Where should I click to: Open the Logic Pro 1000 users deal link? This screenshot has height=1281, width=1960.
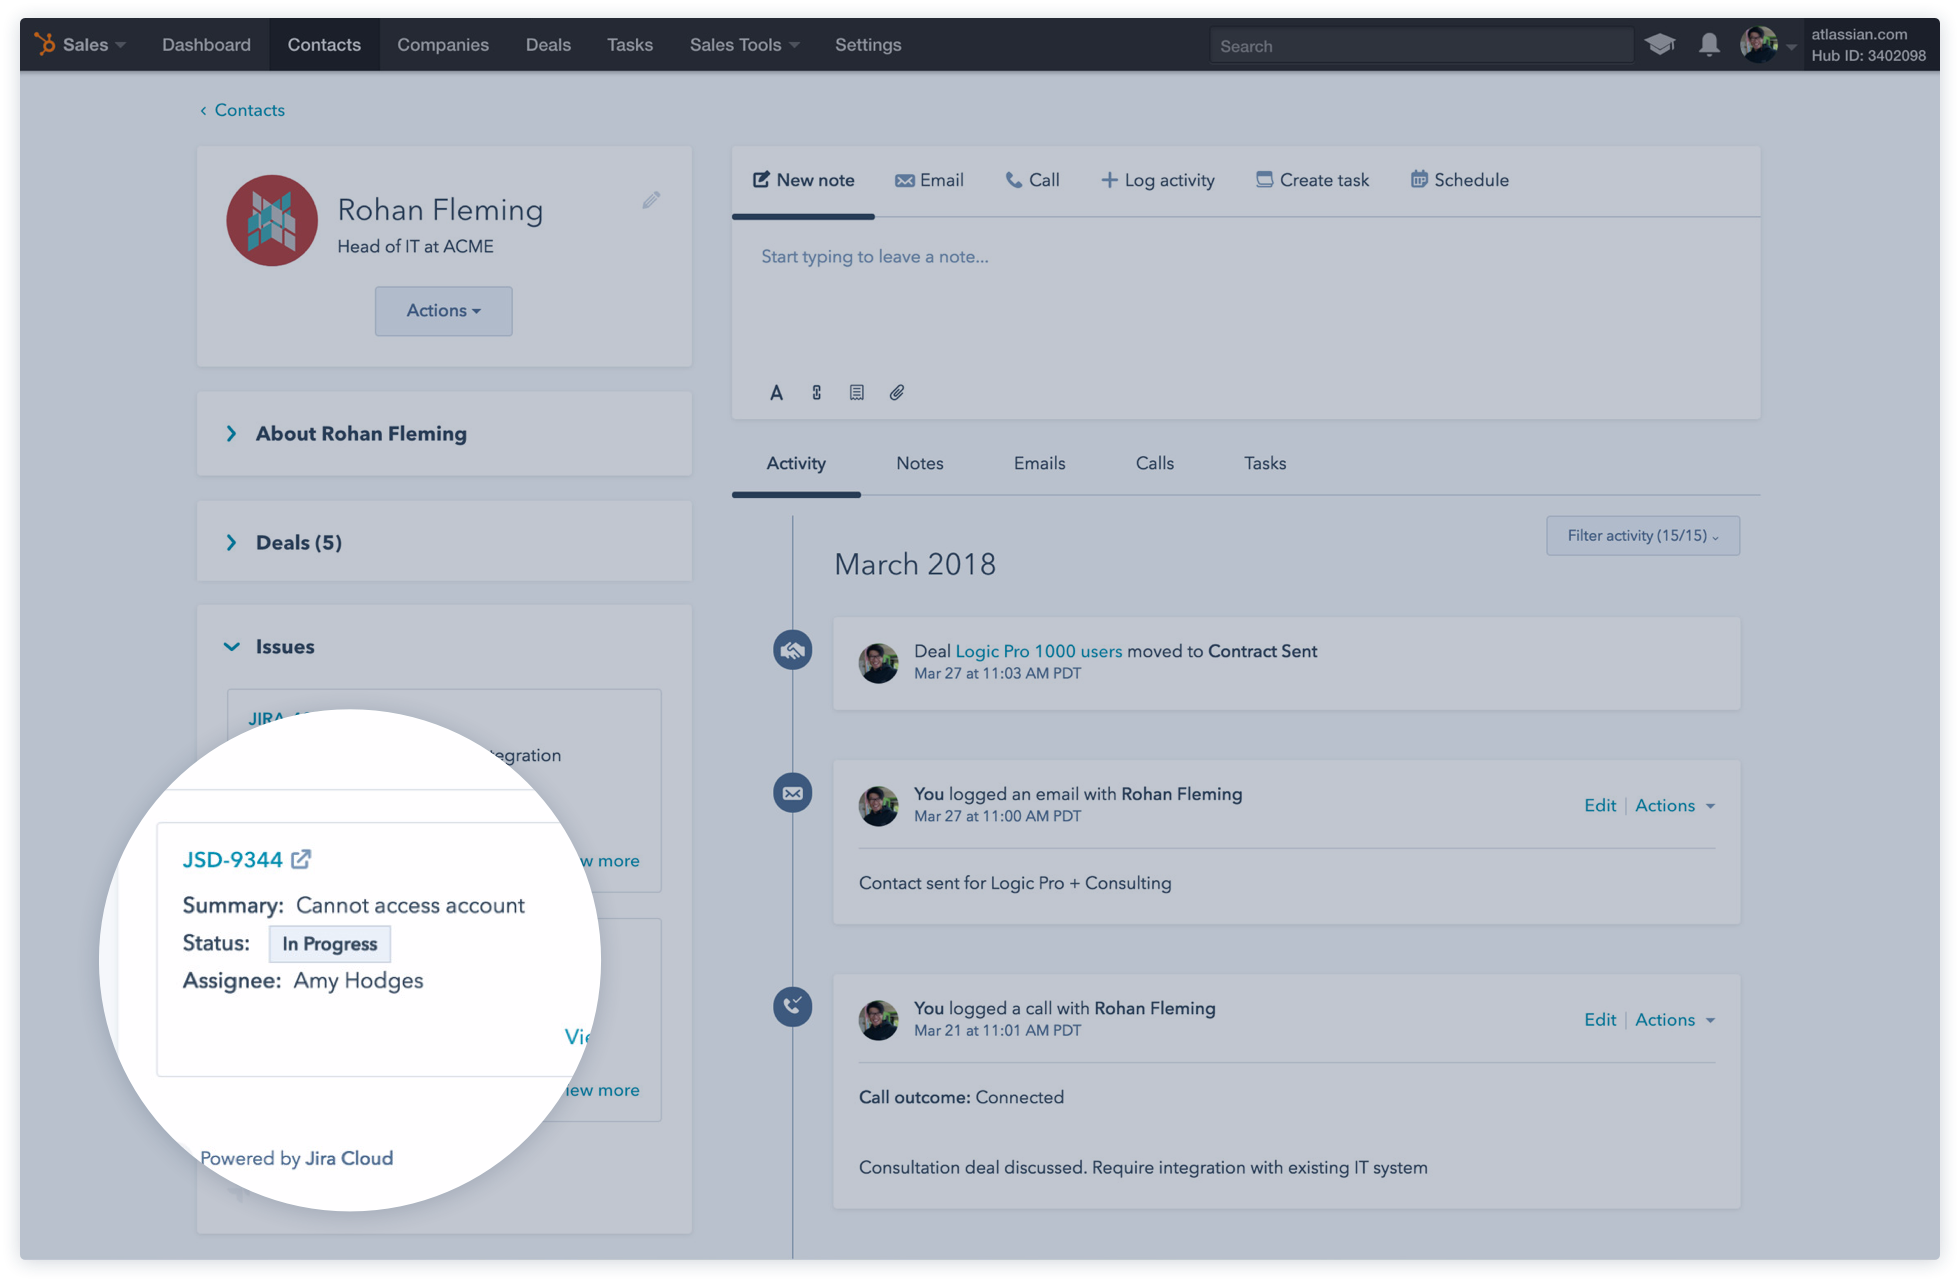tap(1038, 651)
